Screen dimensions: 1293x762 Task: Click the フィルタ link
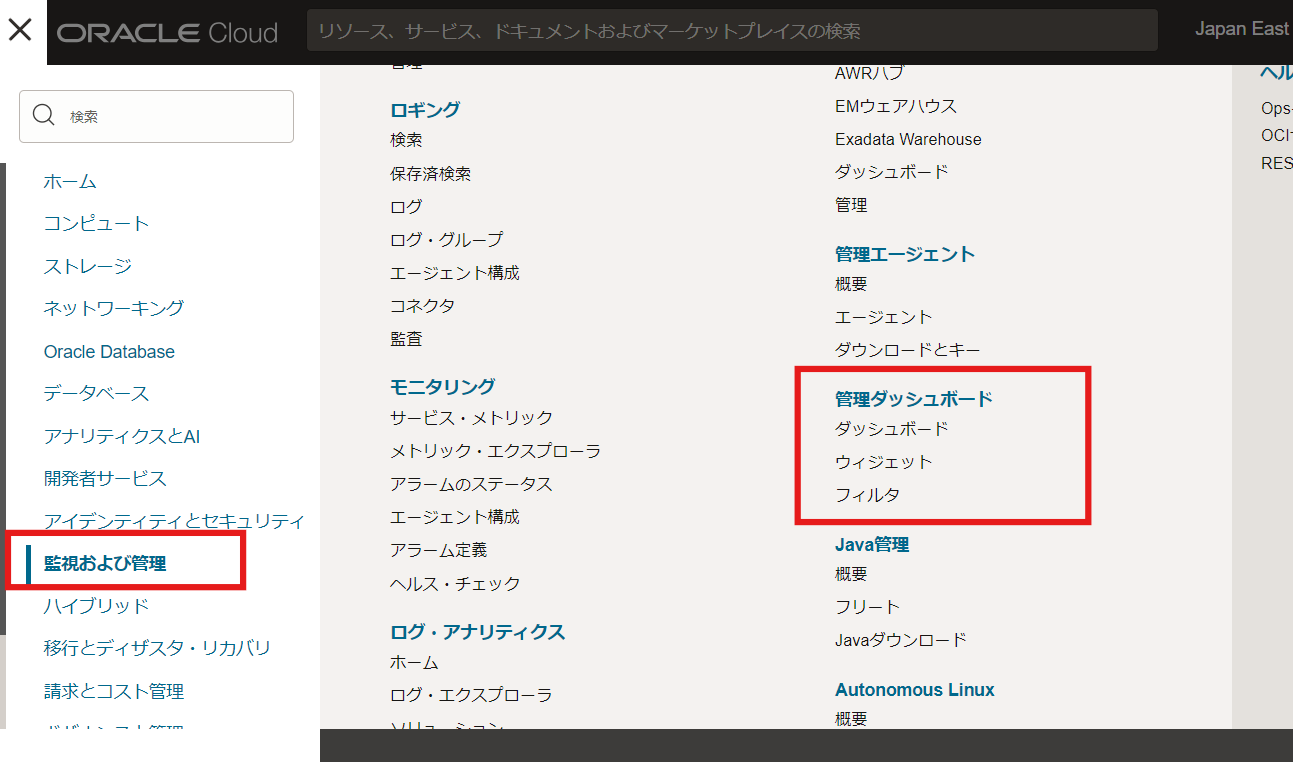(867, 495)
